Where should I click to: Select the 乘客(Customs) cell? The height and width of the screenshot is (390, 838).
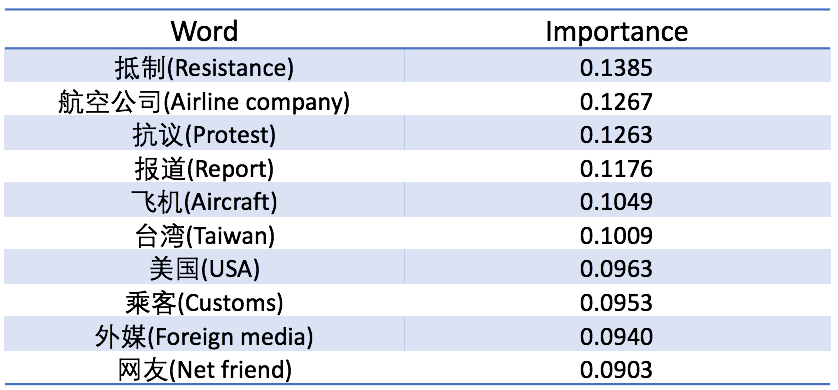pyautogui.click(x=204, y=303)
